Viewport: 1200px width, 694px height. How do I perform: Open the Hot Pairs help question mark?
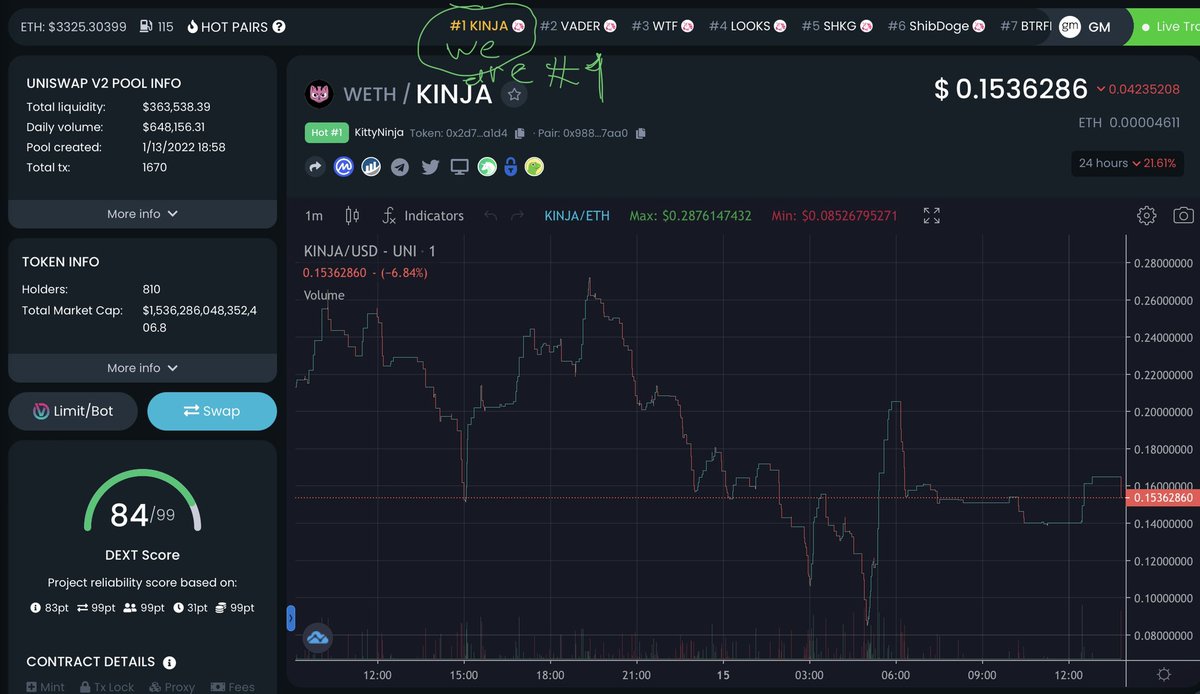[279, 26]
